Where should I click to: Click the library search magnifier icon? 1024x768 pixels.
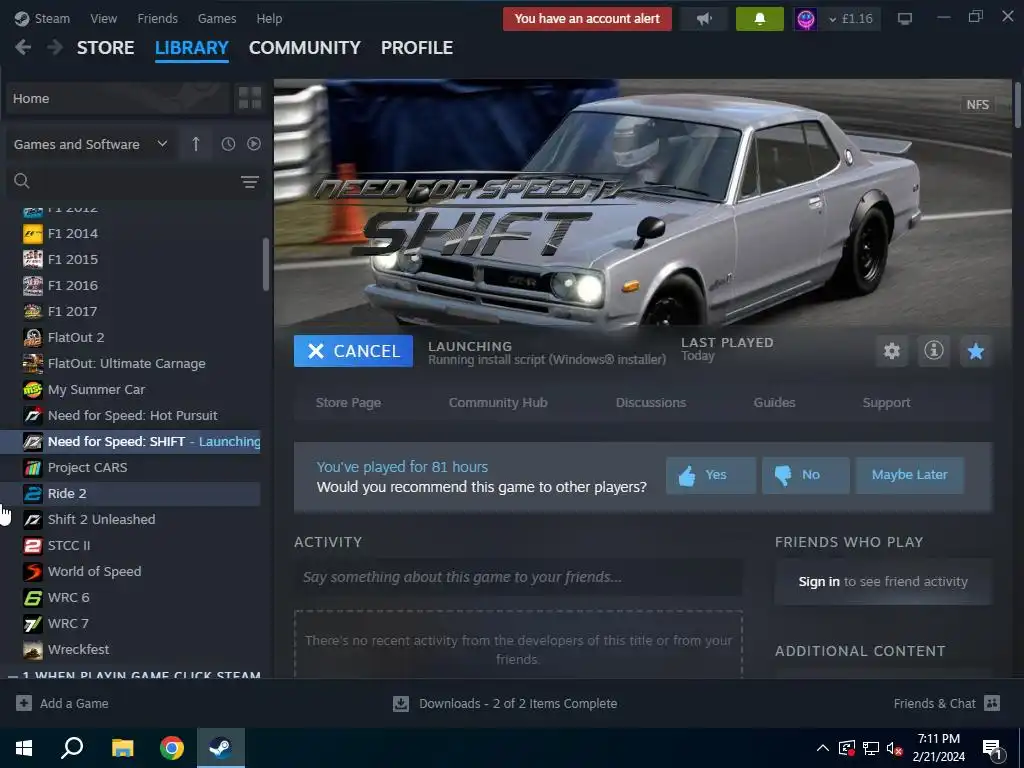click(22, 181)
